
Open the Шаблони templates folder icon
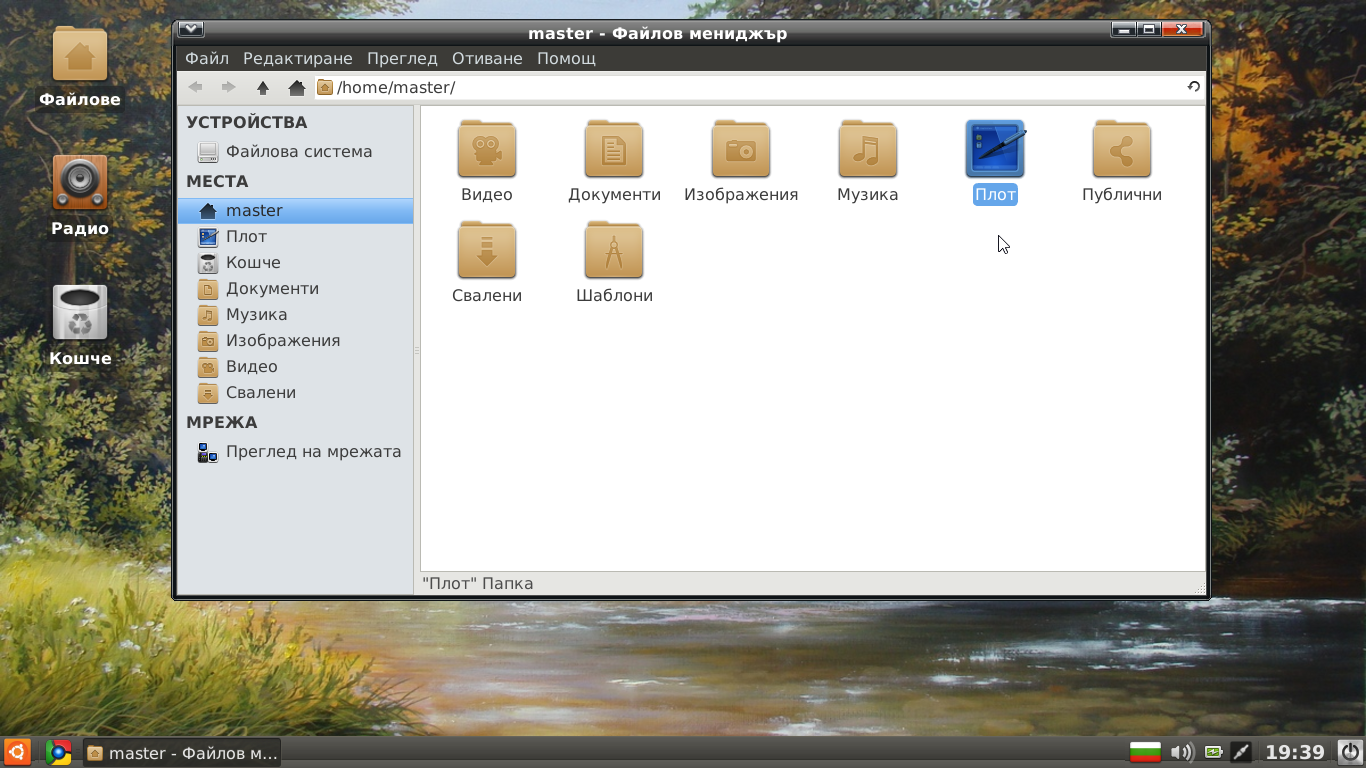point(614,250)
